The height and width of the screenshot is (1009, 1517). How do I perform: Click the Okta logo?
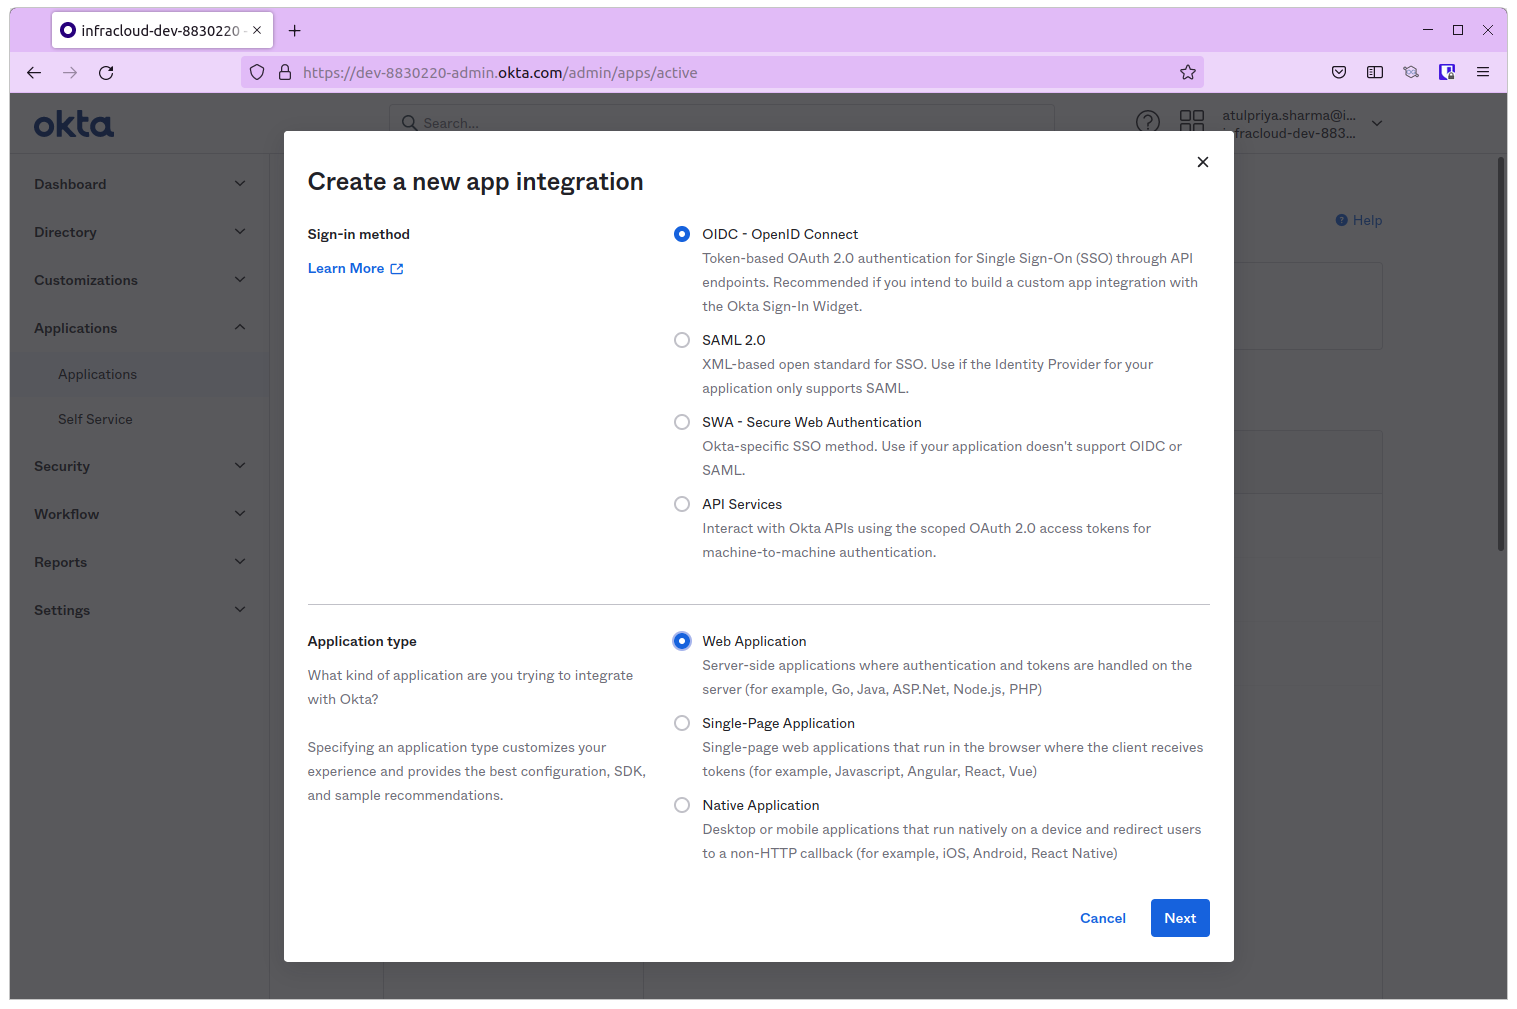pyautogui.click(x=74, y=124)
